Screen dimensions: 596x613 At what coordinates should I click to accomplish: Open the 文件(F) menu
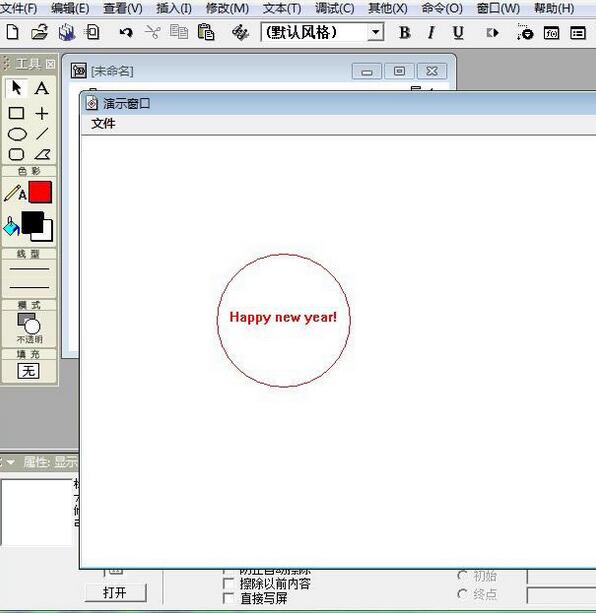pyautogui.click(x=19, y=8)
